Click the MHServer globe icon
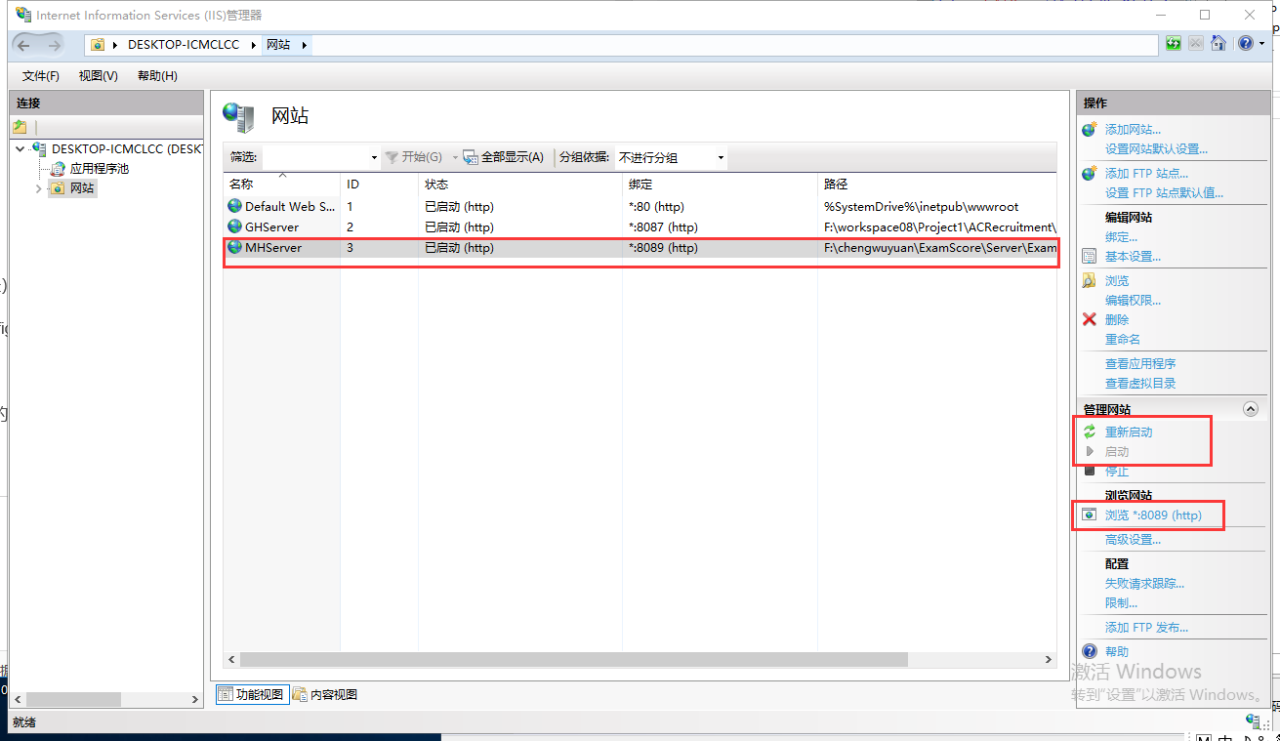This screenshot has width=1280, height=741. (235, 247)
